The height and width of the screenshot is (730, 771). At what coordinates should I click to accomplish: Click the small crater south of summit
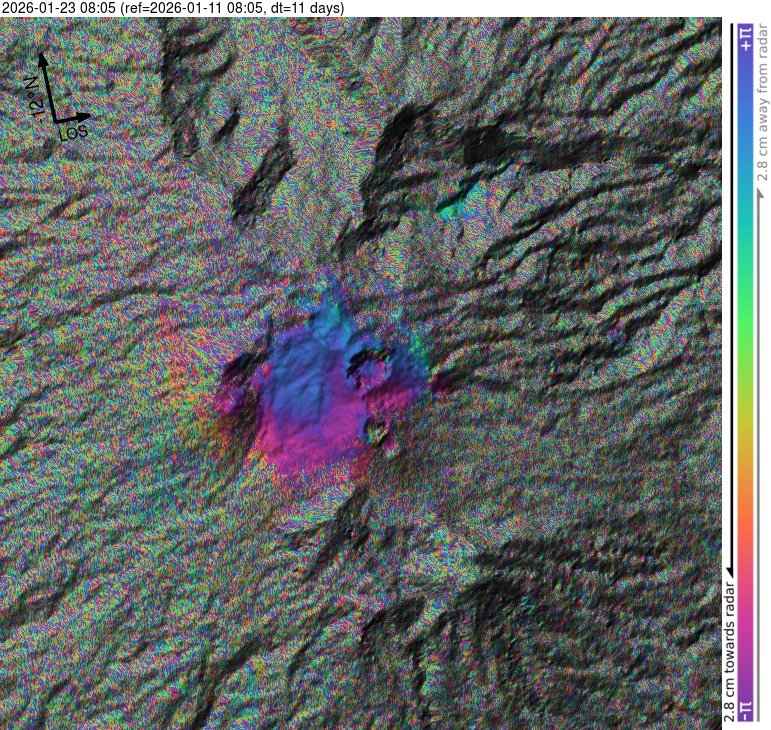pos(377,432)
